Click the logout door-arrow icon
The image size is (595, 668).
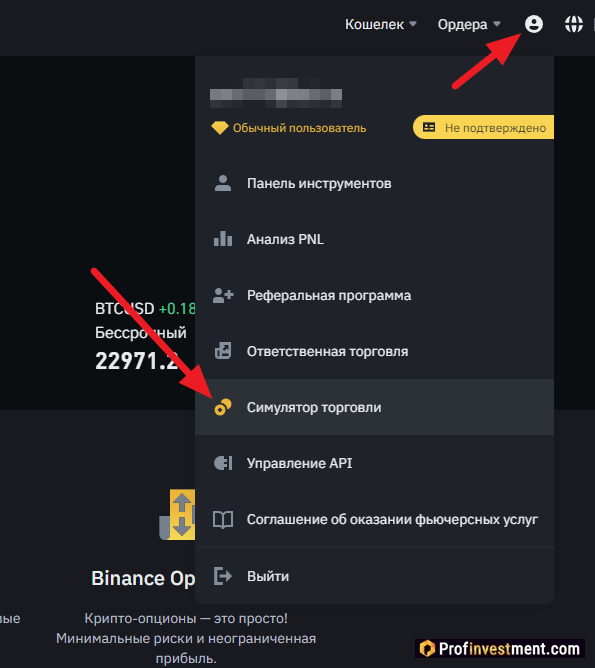pos(223,576)
